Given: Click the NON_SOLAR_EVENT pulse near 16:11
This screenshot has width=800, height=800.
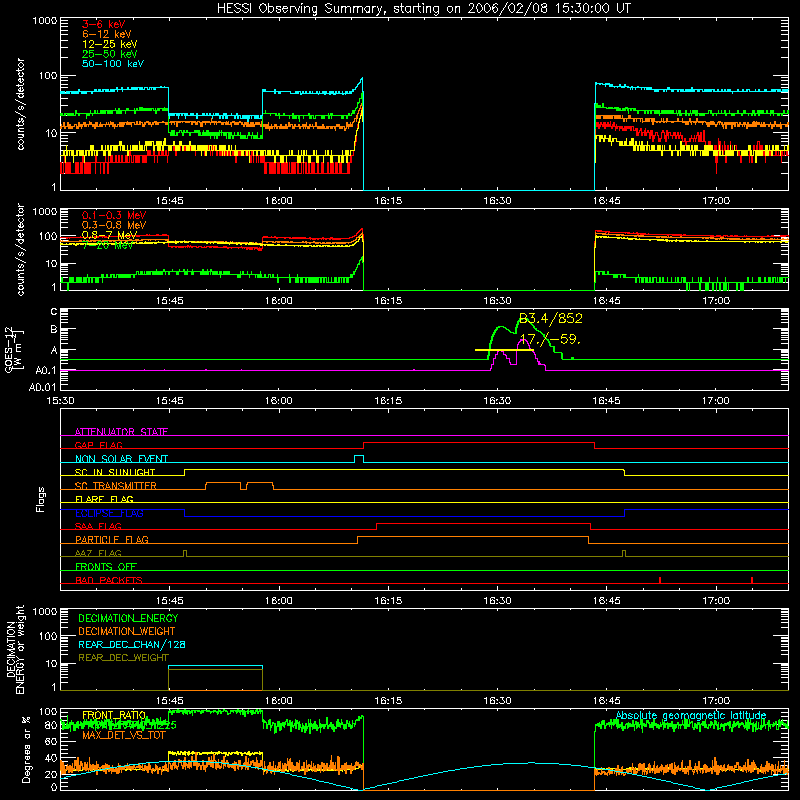Looking at the screenshot, I should 359,458.
